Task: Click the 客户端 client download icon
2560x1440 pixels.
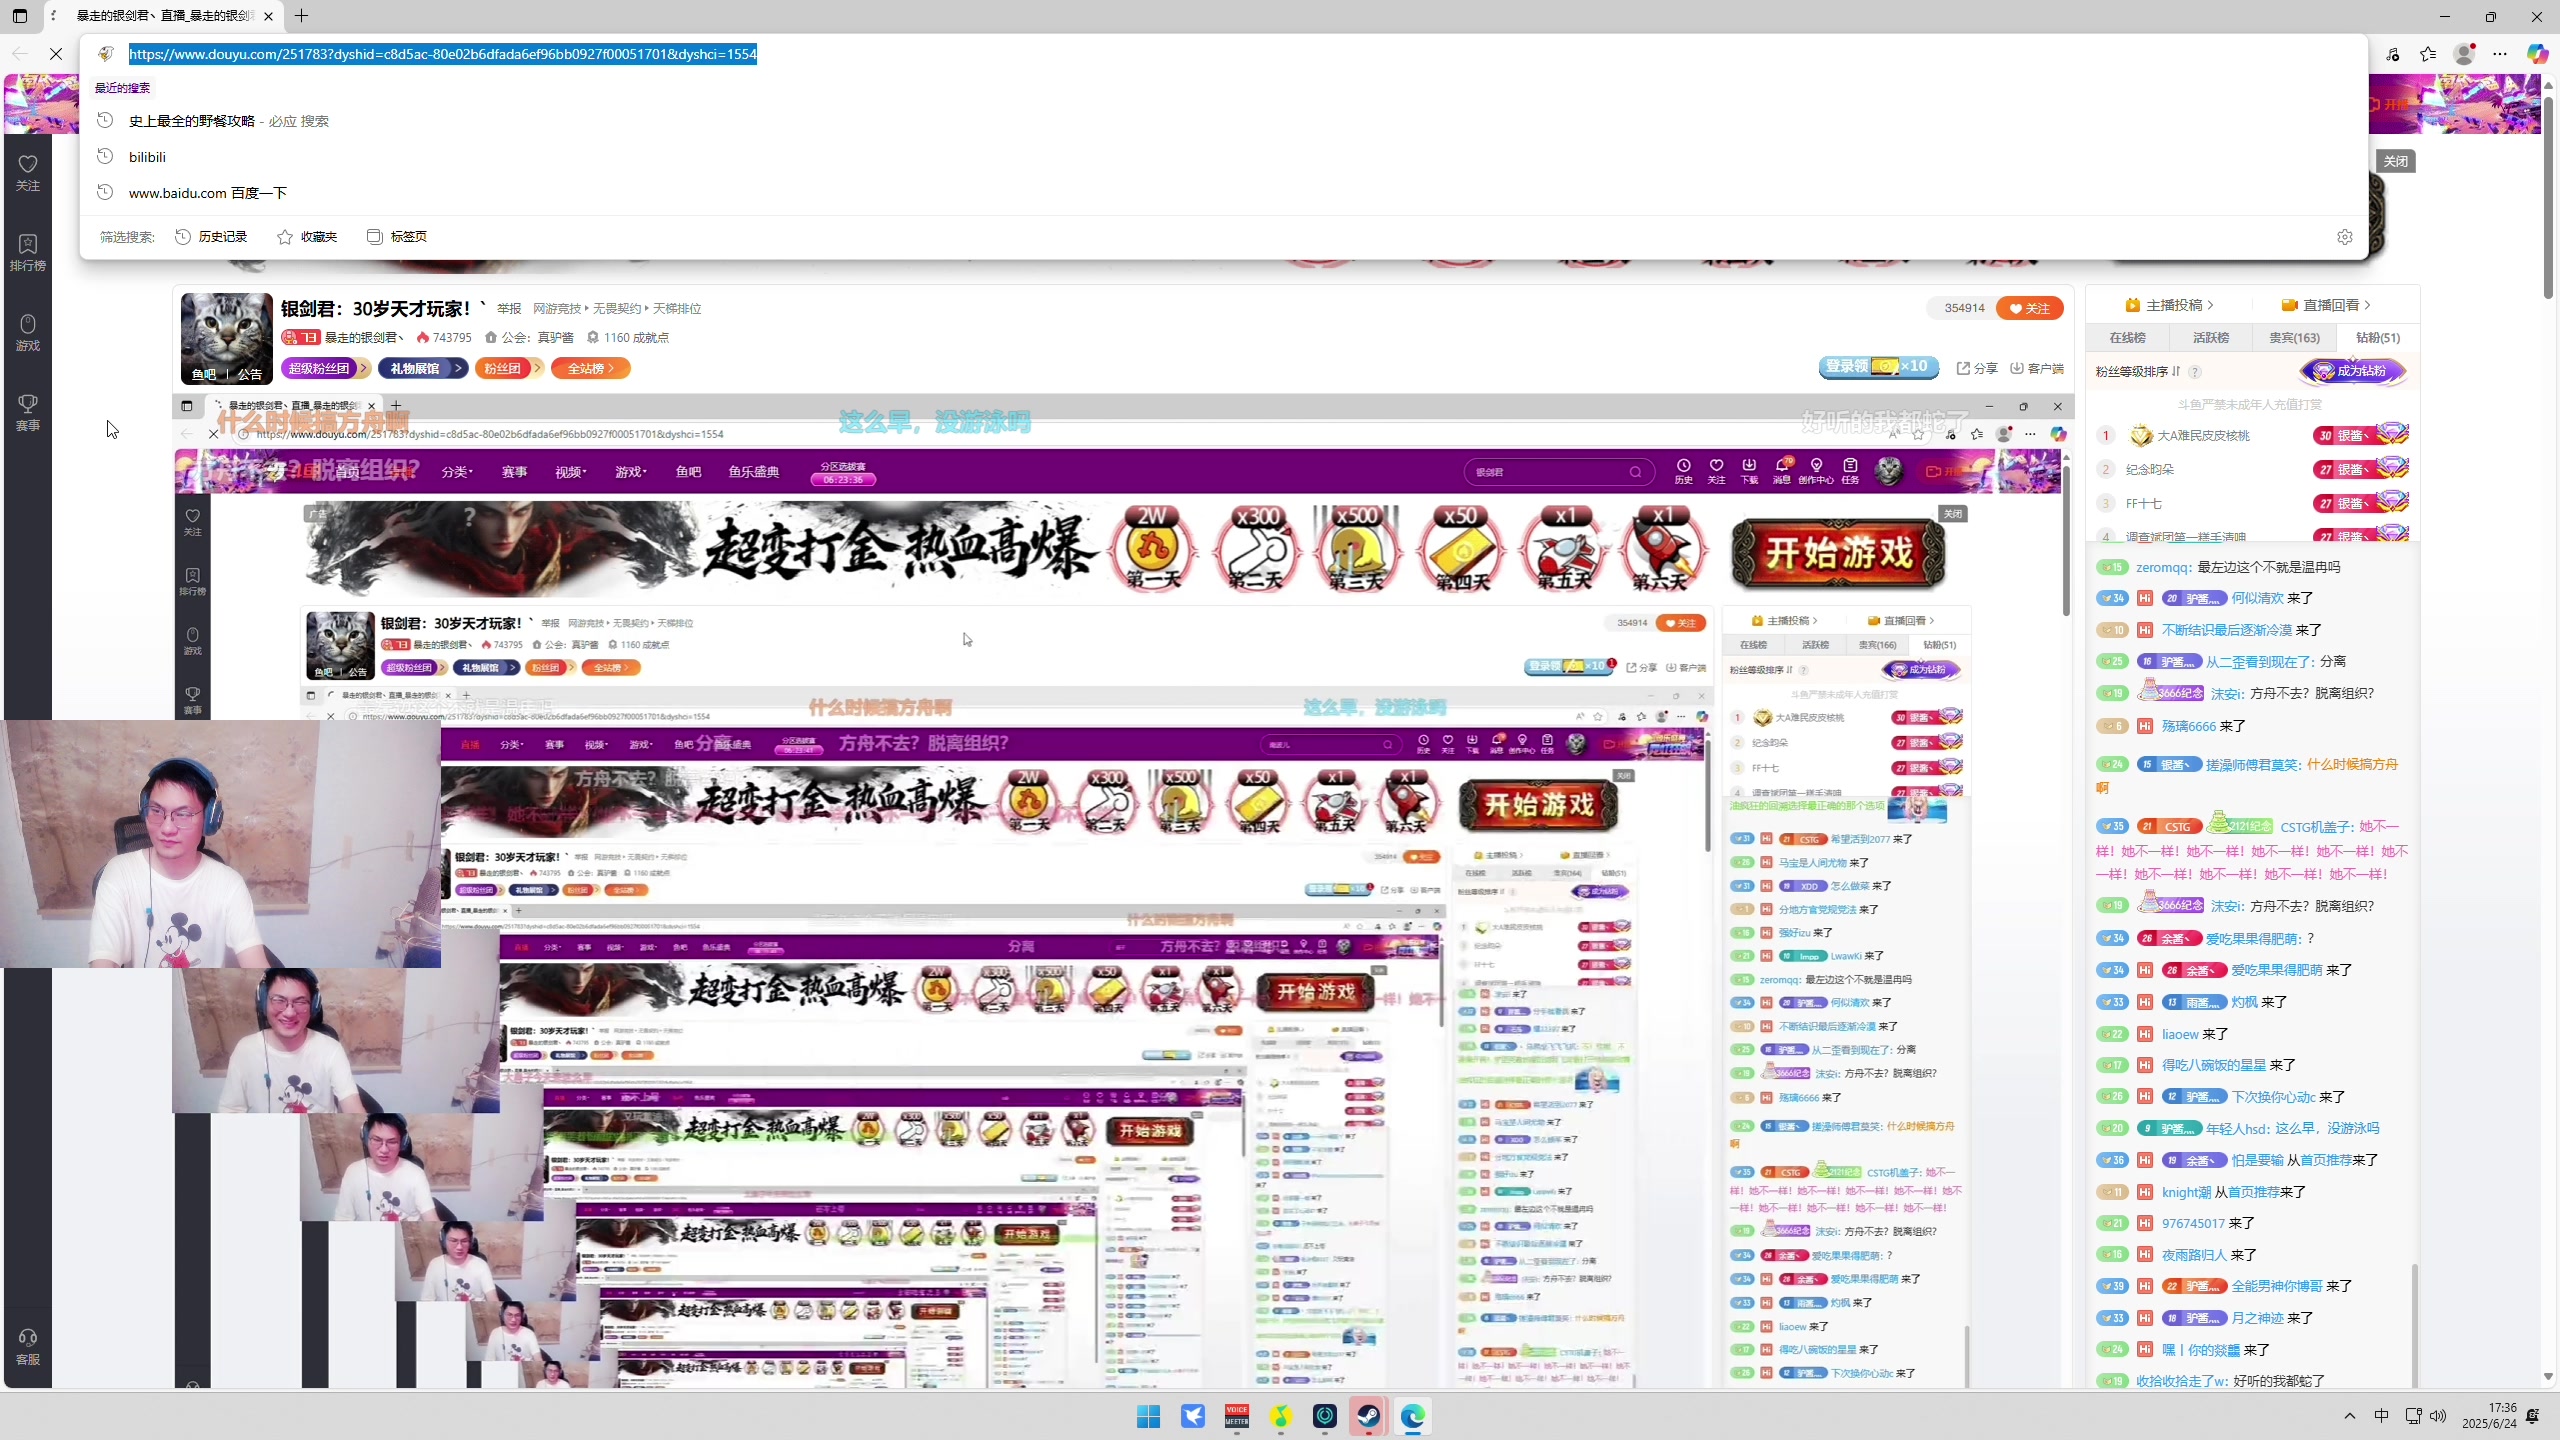Action: tap(2037, 368)
